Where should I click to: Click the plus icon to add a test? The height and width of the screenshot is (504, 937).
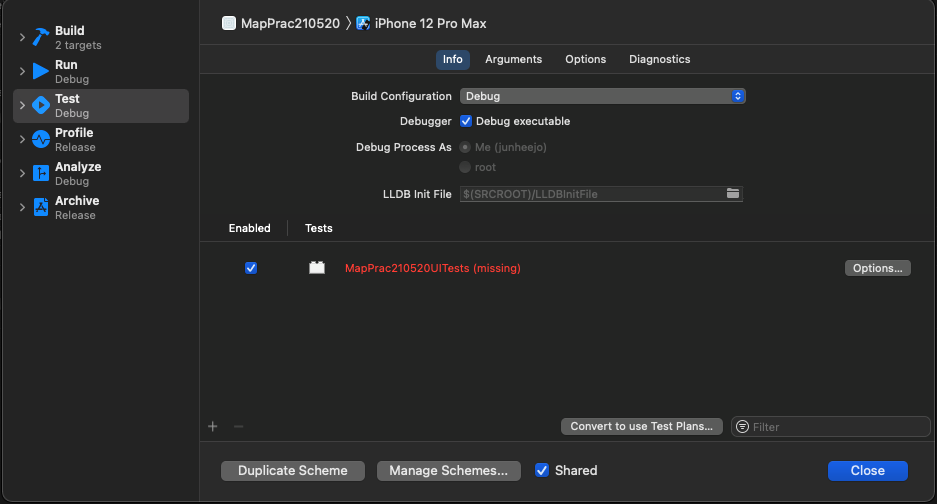[x=213, y=426]
